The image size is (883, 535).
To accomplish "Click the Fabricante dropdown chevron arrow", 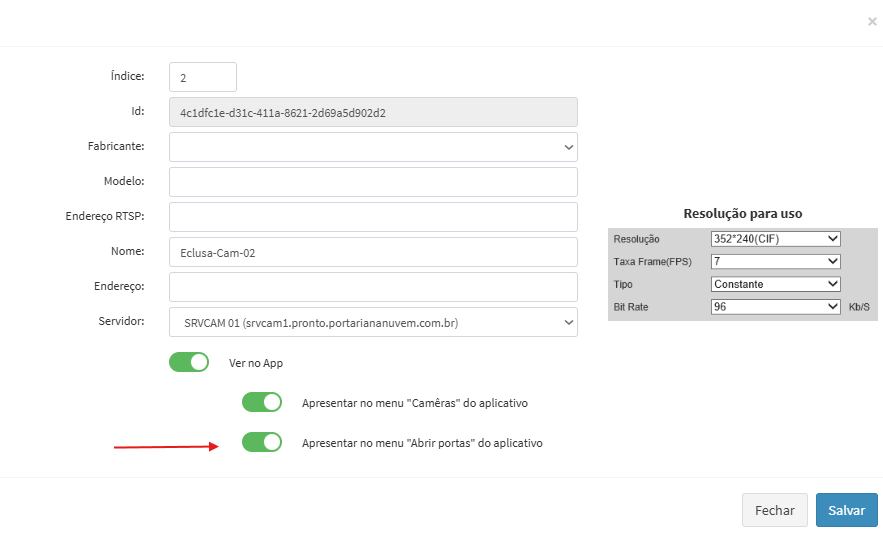I will 568,147.
